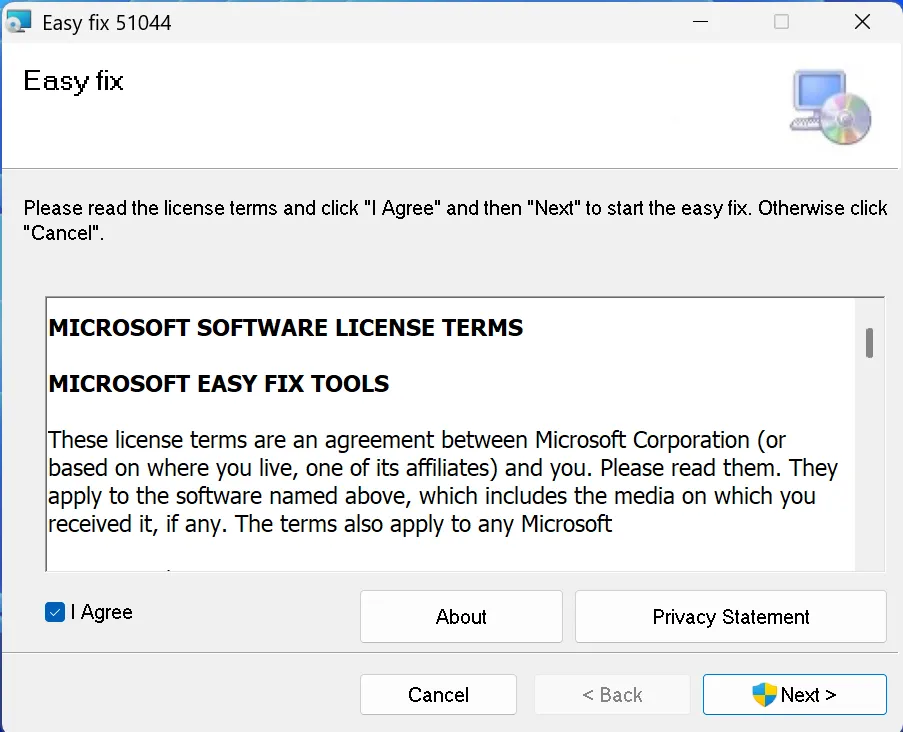View the Privacy Statement

[x=730, y=617]
